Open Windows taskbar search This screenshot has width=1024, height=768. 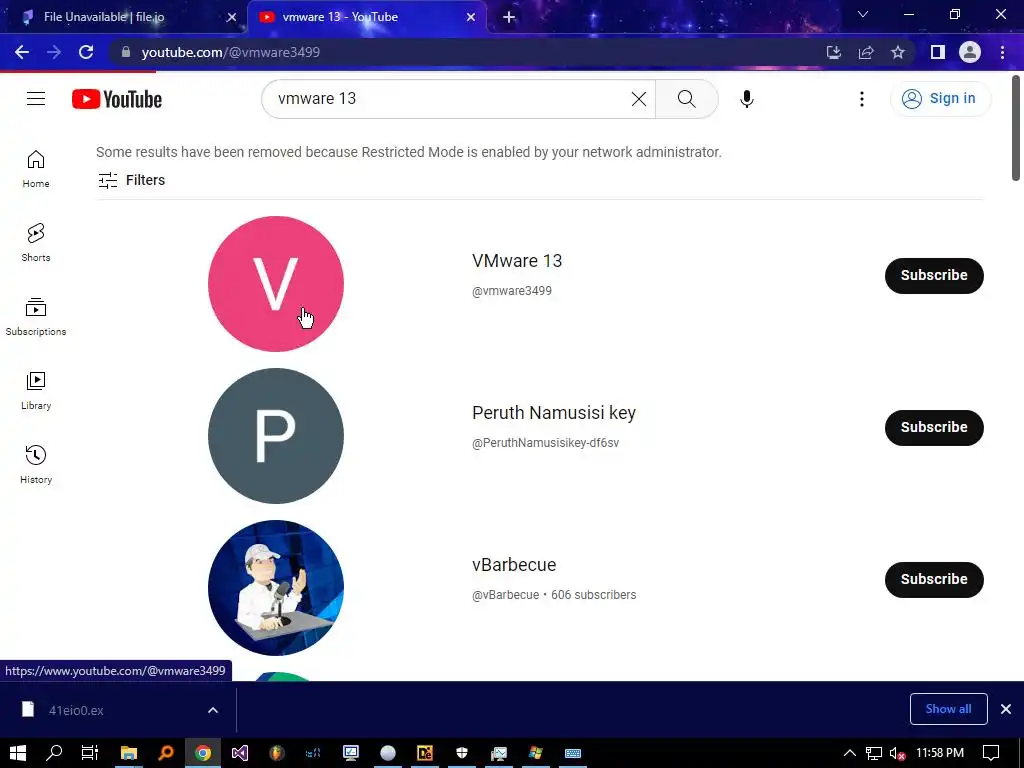tap(54, 753)
